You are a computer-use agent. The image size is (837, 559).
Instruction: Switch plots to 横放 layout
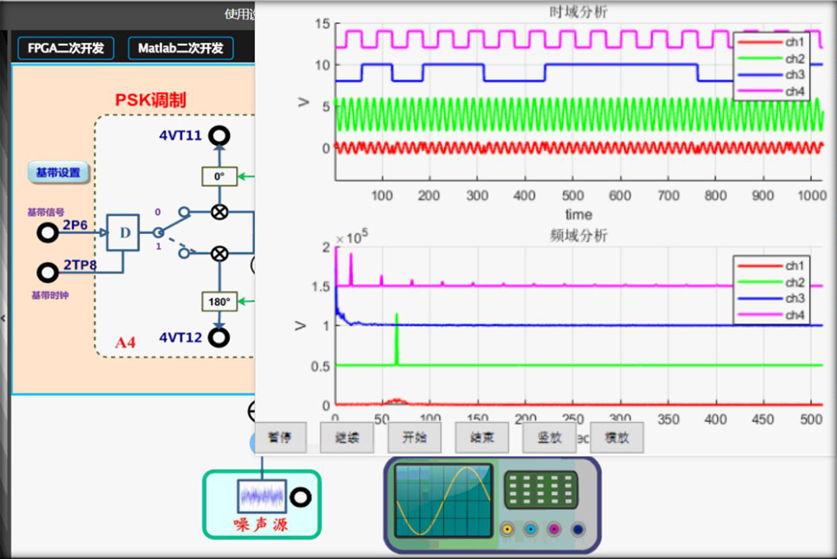[617, 437]
